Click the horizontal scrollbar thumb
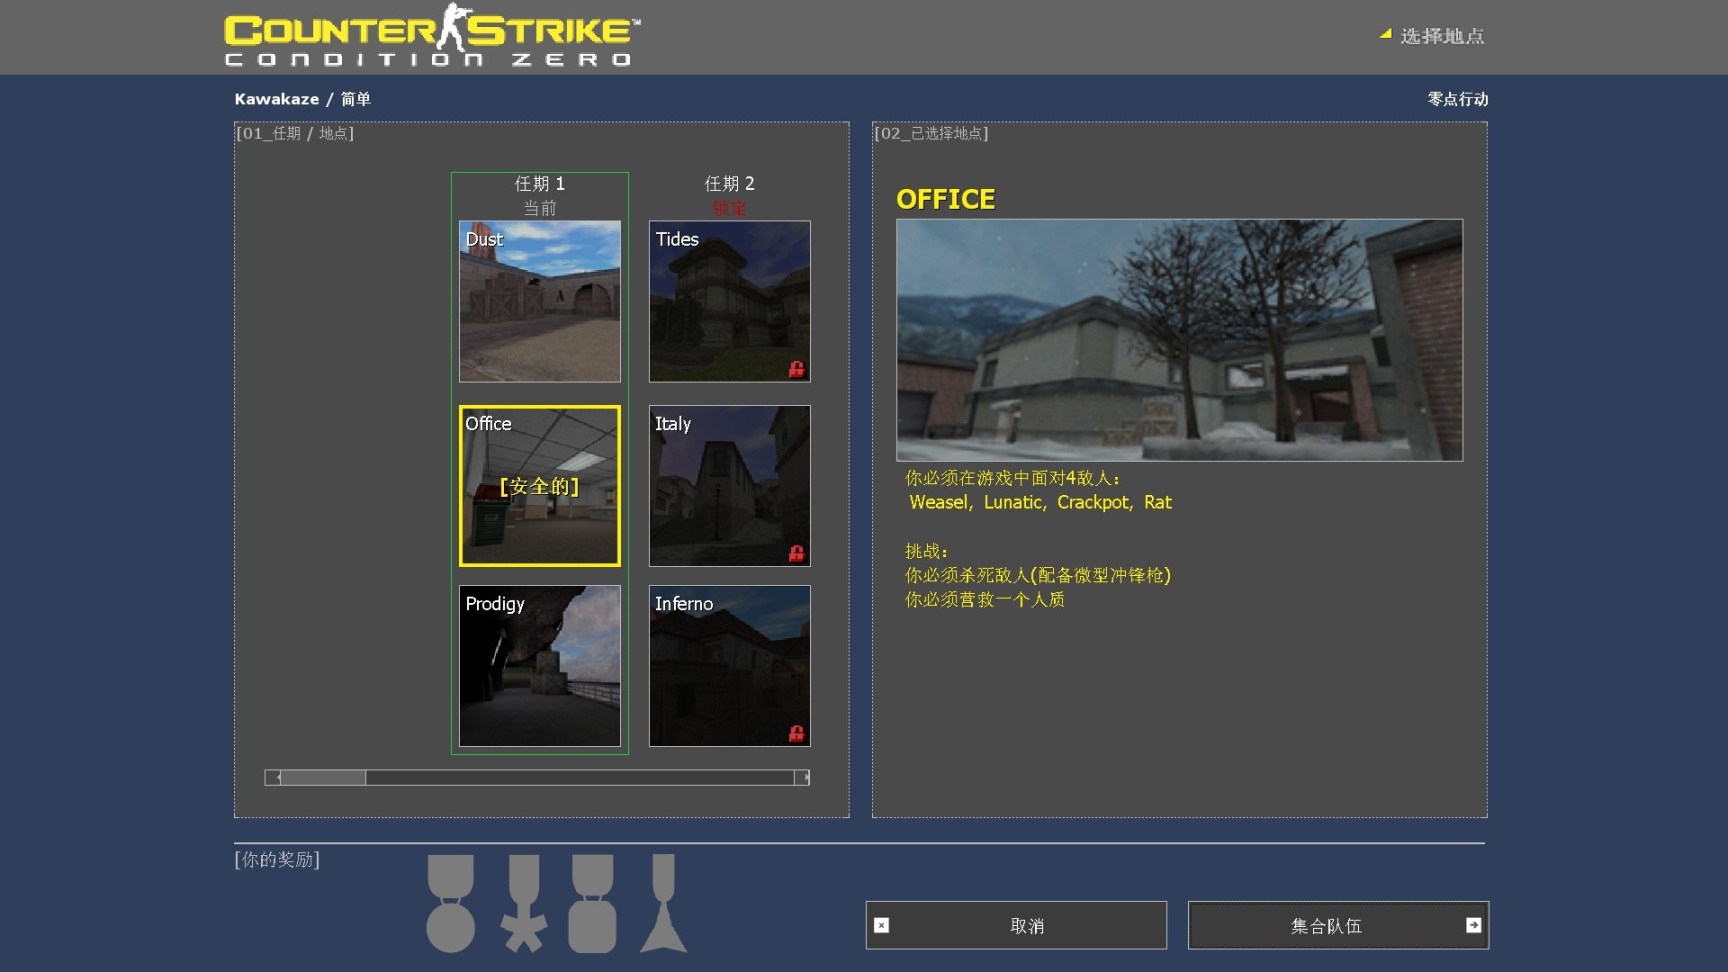1728x972 pixels. point(323,777)
